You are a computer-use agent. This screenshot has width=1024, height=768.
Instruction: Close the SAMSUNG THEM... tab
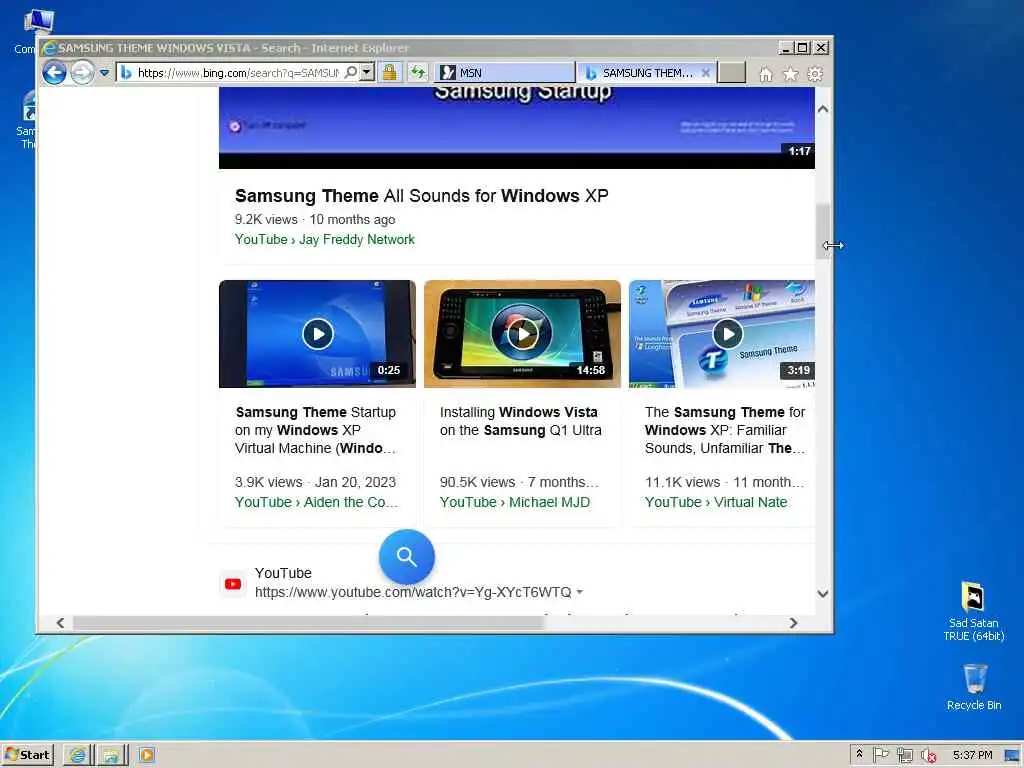click(x=706, y=72)
